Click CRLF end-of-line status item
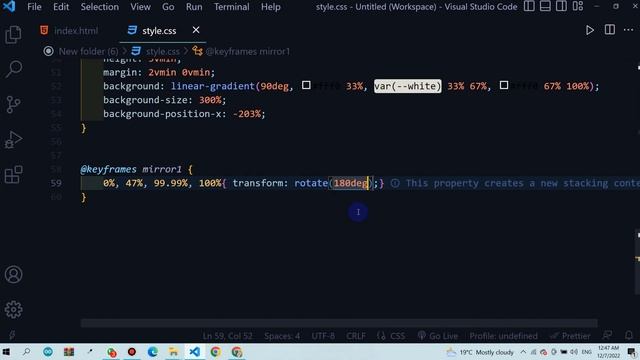Screen dimensions: 640x360 pos(356,336)
